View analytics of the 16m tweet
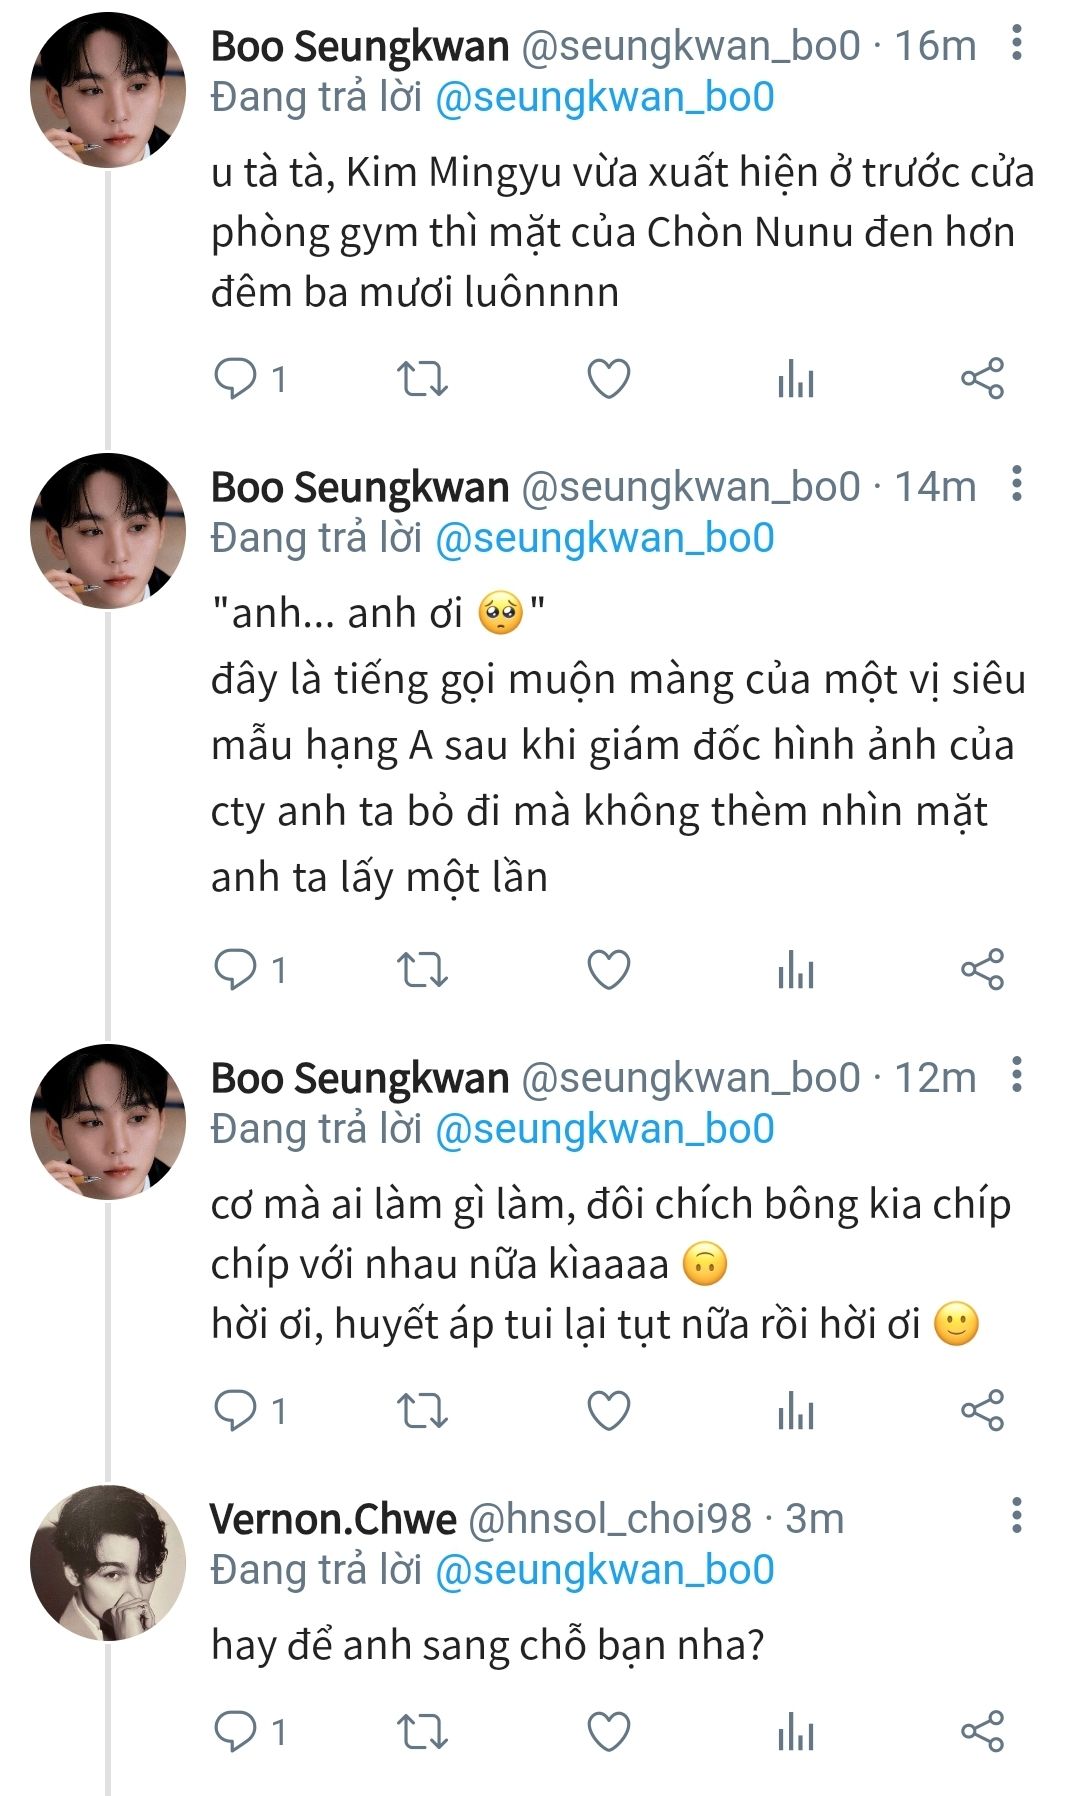 click(x=796, y=379)
